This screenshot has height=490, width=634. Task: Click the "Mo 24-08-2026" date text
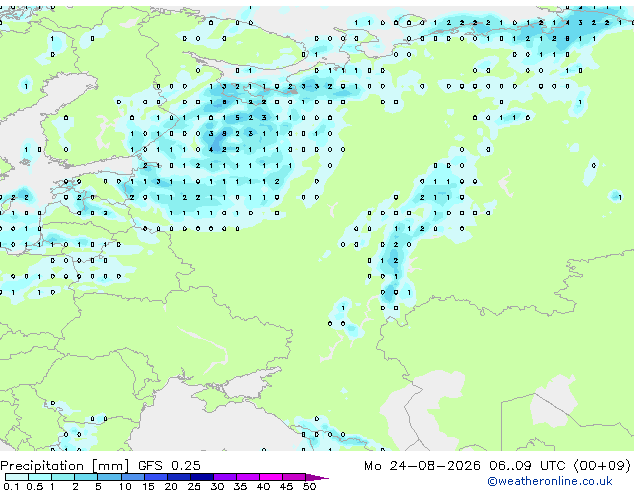point(422,466)
